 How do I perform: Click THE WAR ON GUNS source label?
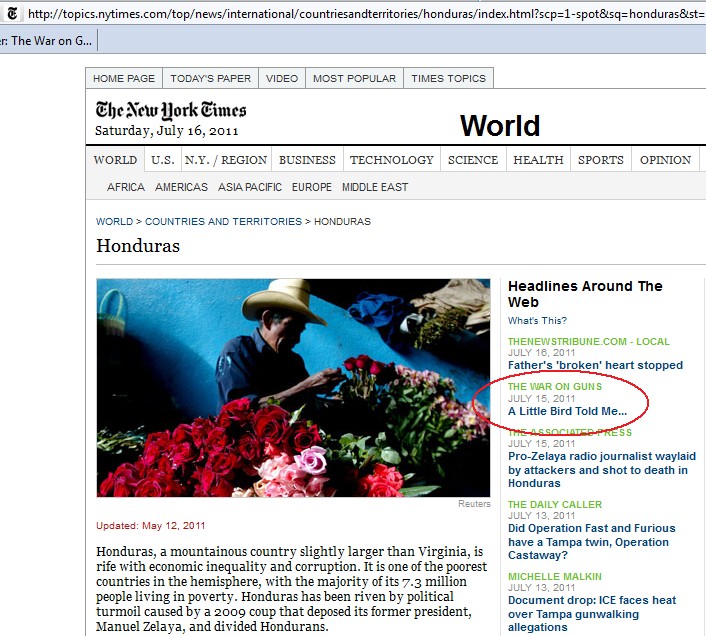[555, 387]
